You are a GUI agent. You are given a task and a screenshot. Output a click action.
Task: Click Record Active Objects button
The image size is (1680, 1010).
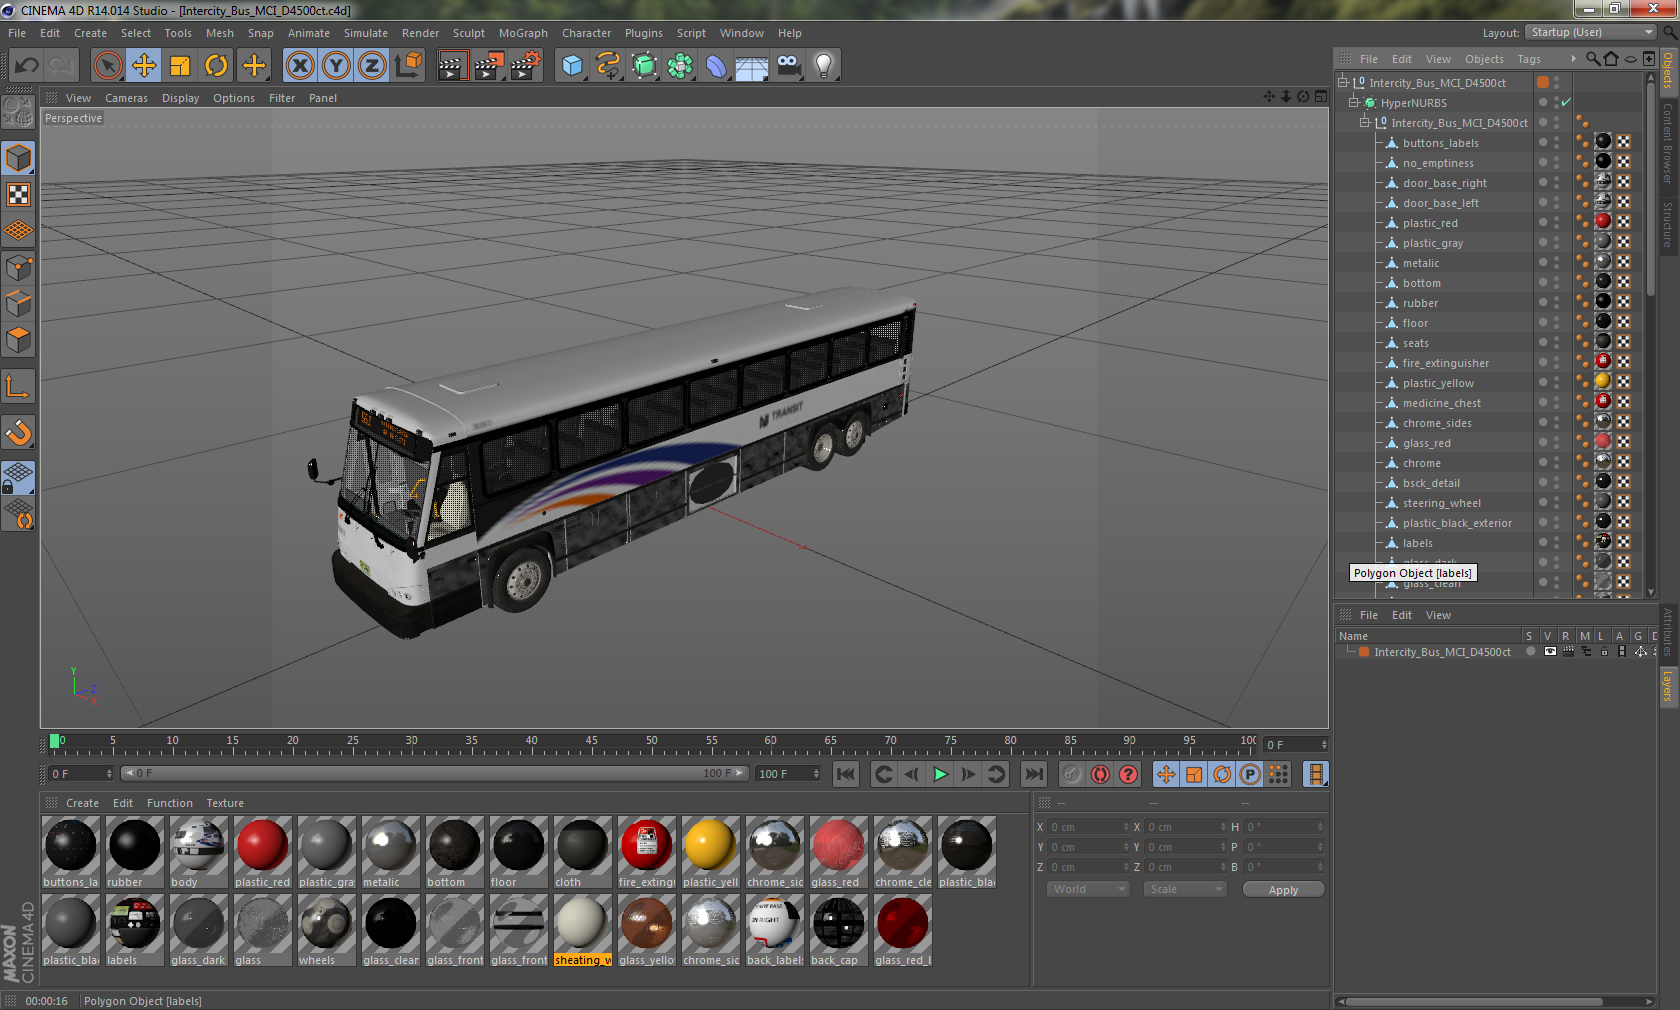(1072, 774)
